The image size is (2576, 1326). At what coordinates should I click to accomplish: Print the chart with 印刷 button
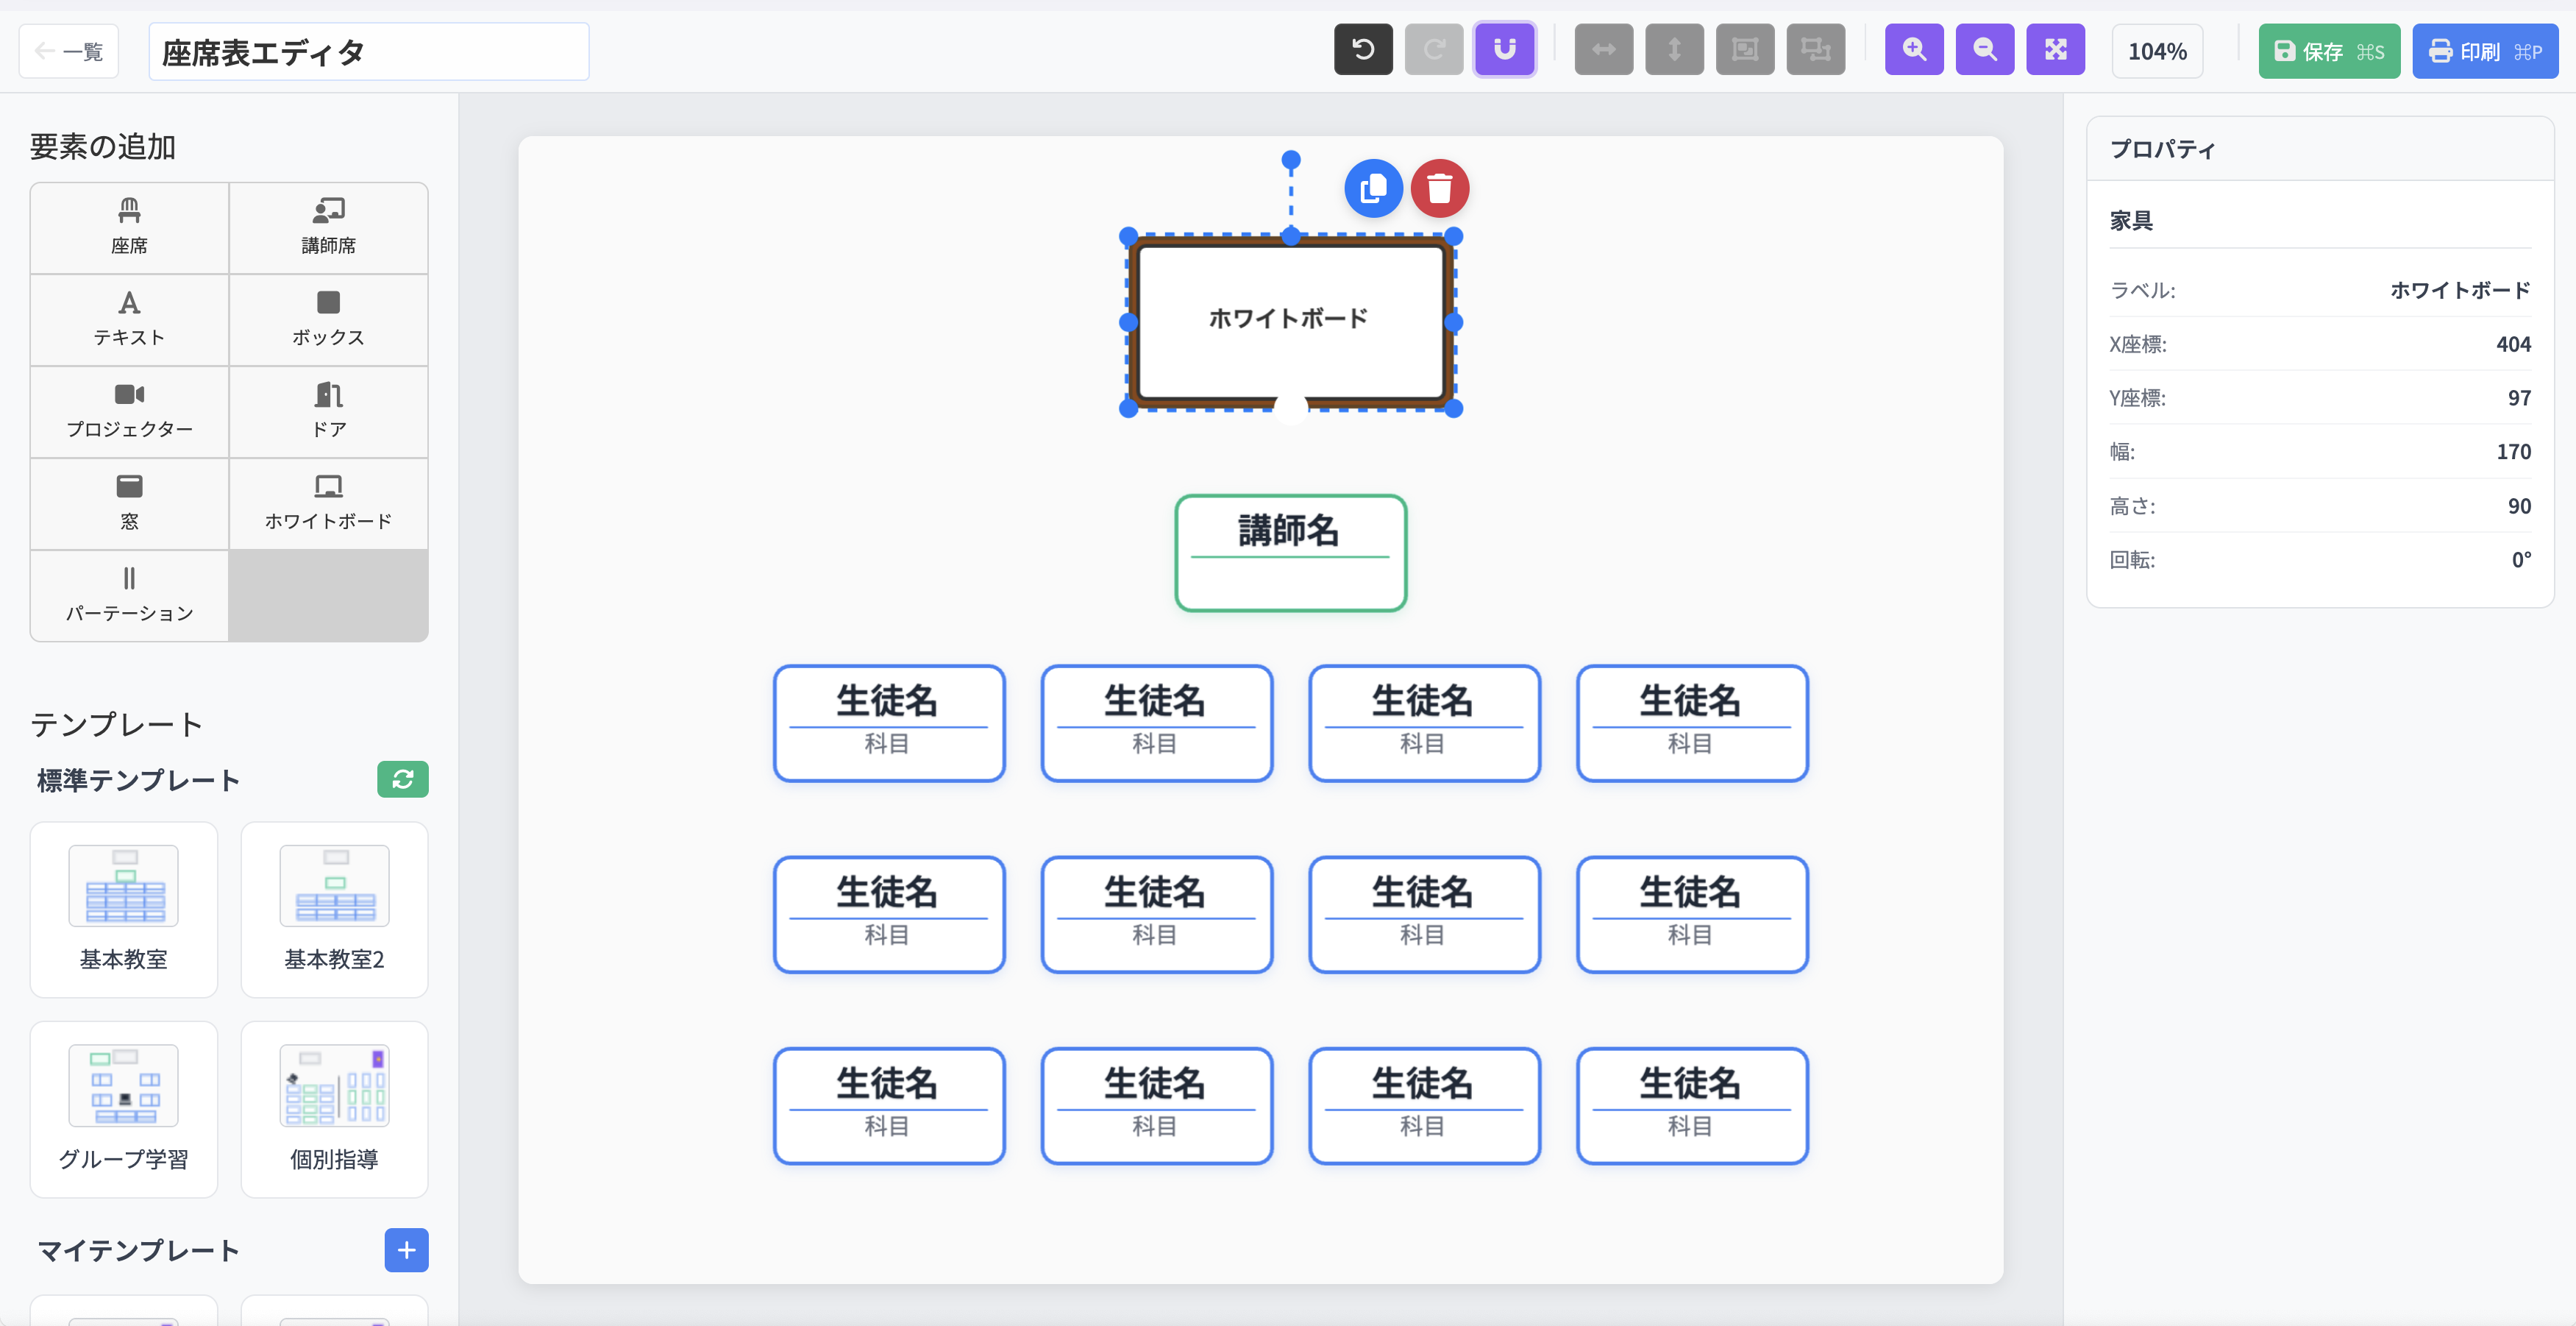2485,51
